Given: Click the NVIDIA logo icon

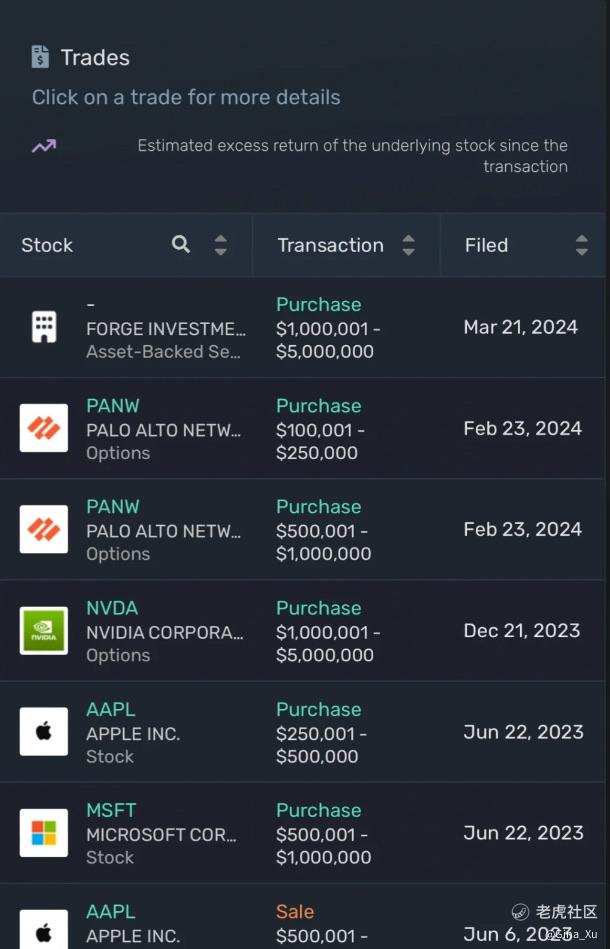Looking at the screenshot, I should (x=44, y=631).
